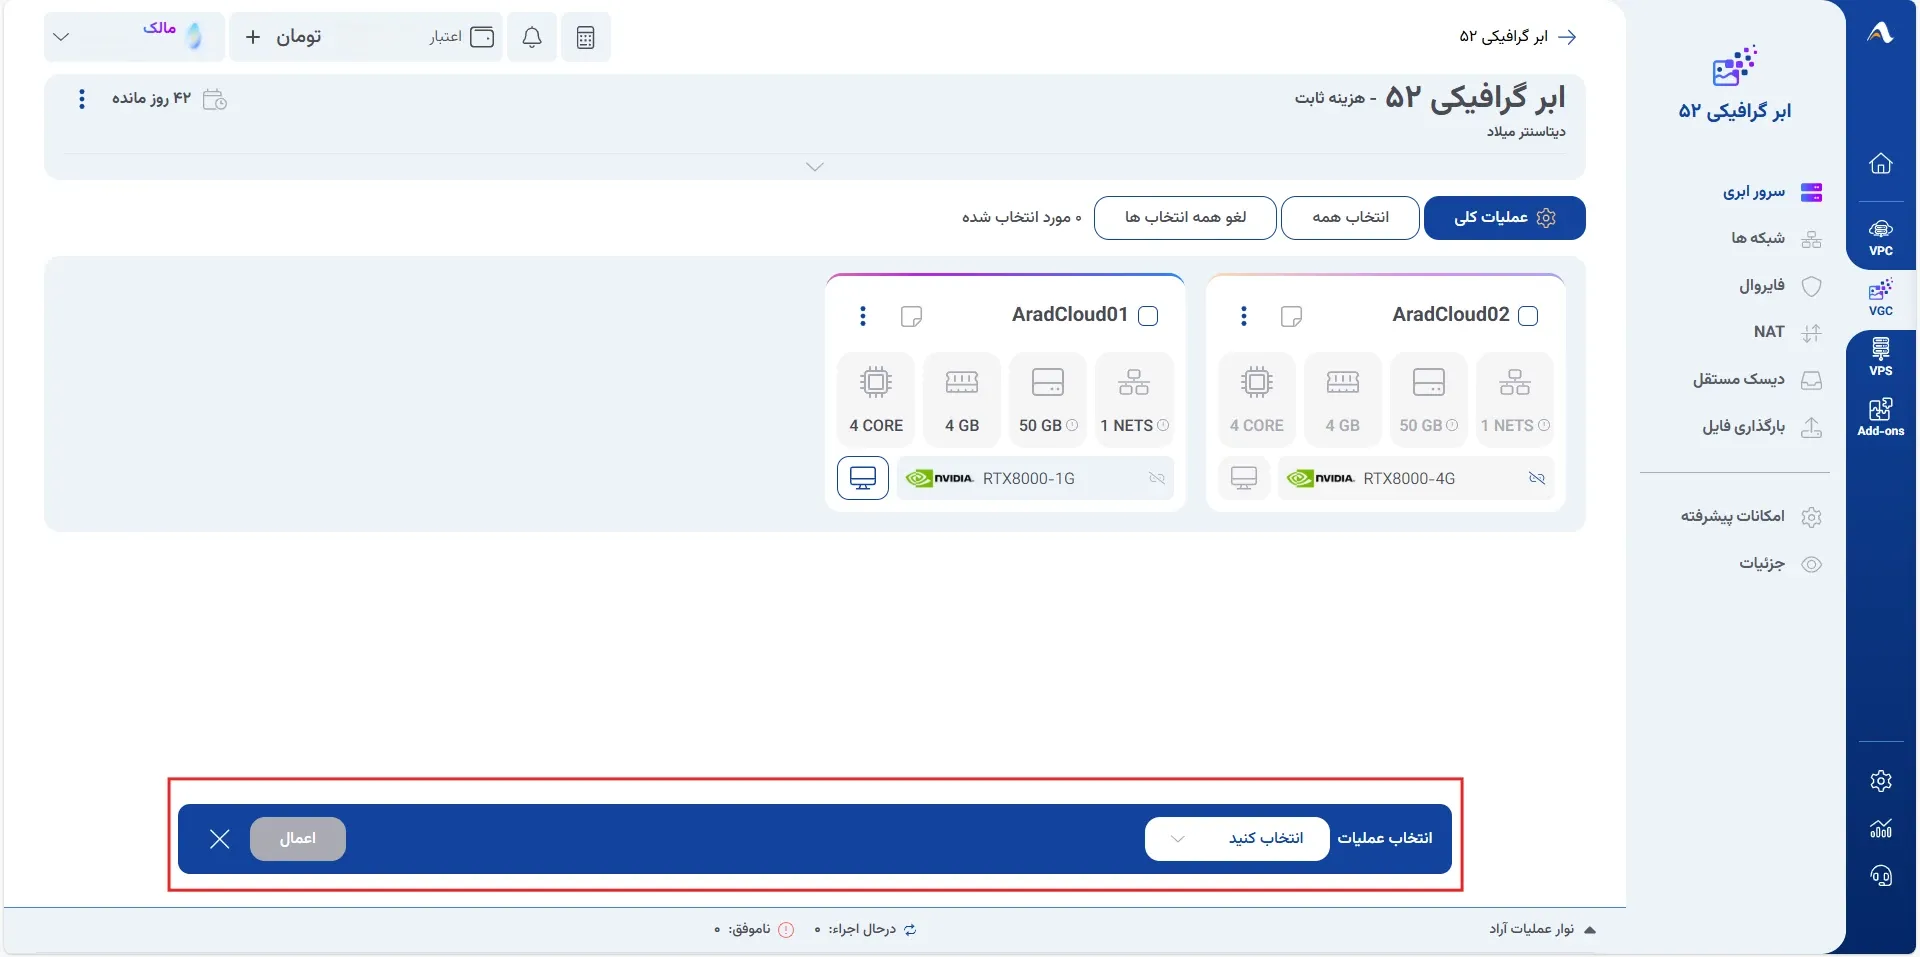This screenshot has height=957, width=1920.
Task: Click the انتخاب همه button
Action: coord(1350,218)
